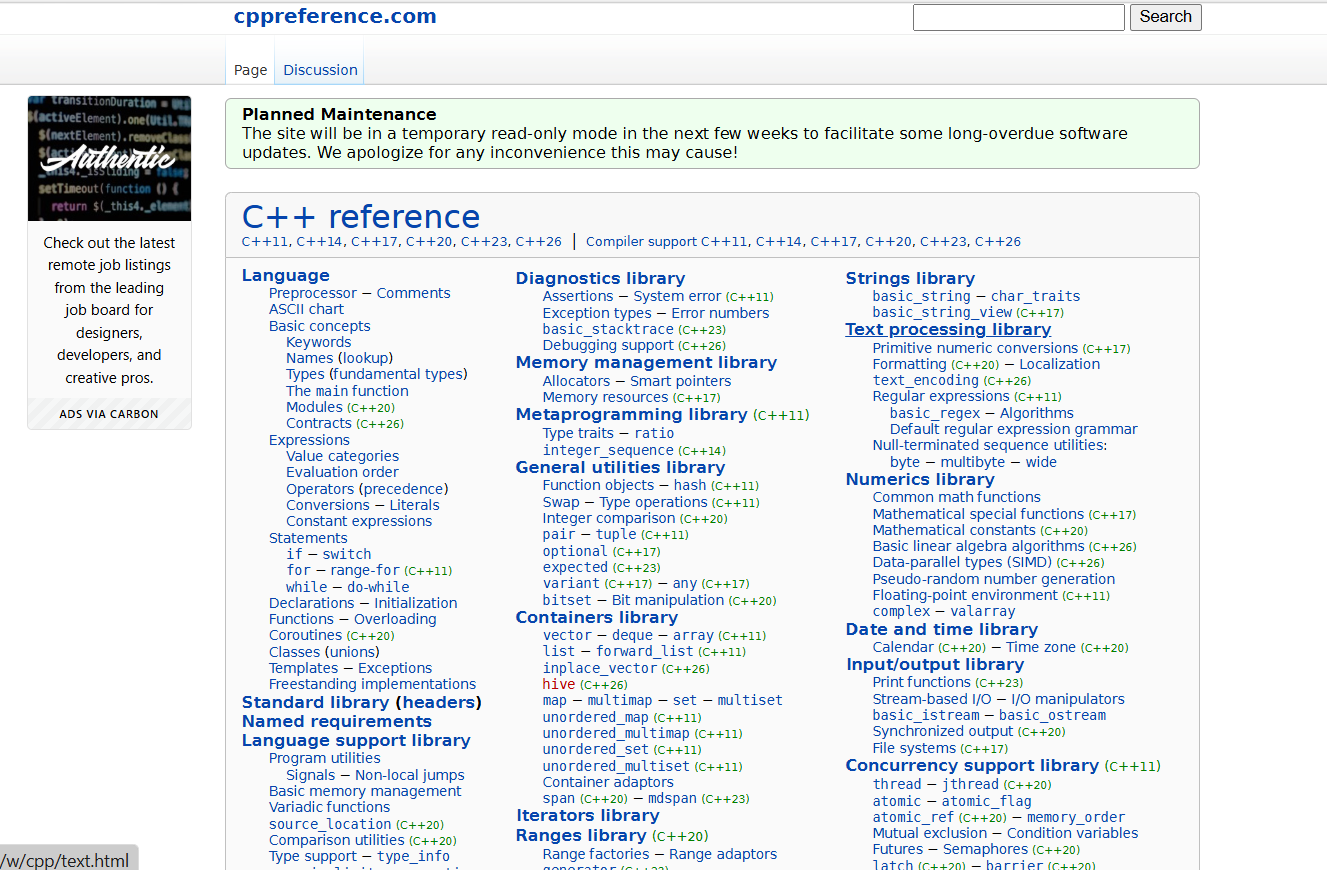Open the source_location link
Viewport: 1327px width, 870px height.
tap(330, 824)
